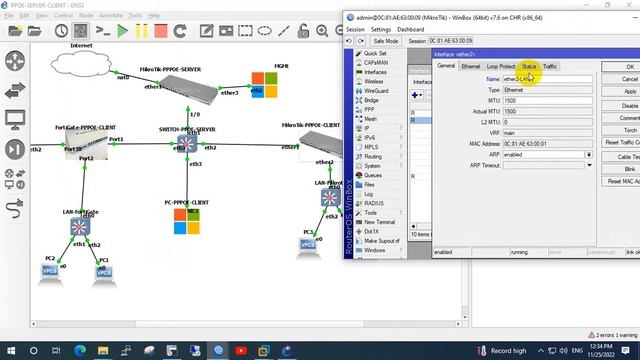Open New Terminal in WinBox sidebar
This screenshot has width=640, height=360.
point(379,222)
